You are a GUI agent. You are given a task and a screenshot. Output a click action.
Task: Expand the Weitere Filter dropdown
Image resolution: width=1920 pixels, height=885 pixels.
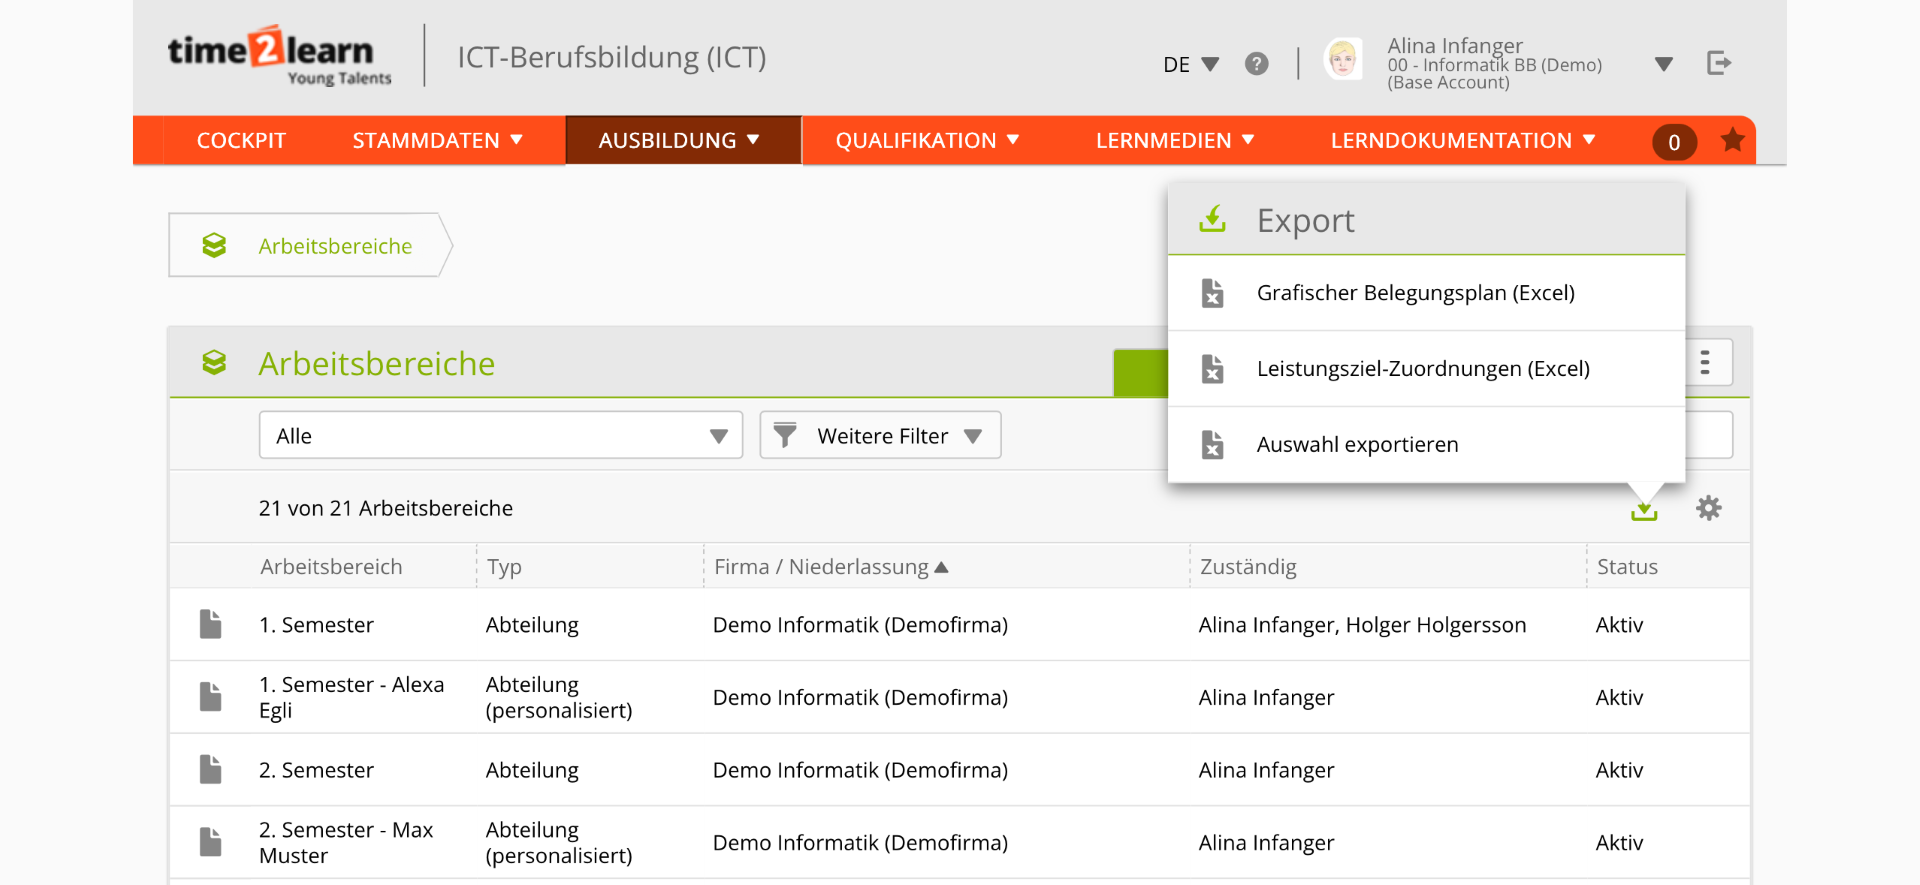pyautogui.click(x=880, y=436)
